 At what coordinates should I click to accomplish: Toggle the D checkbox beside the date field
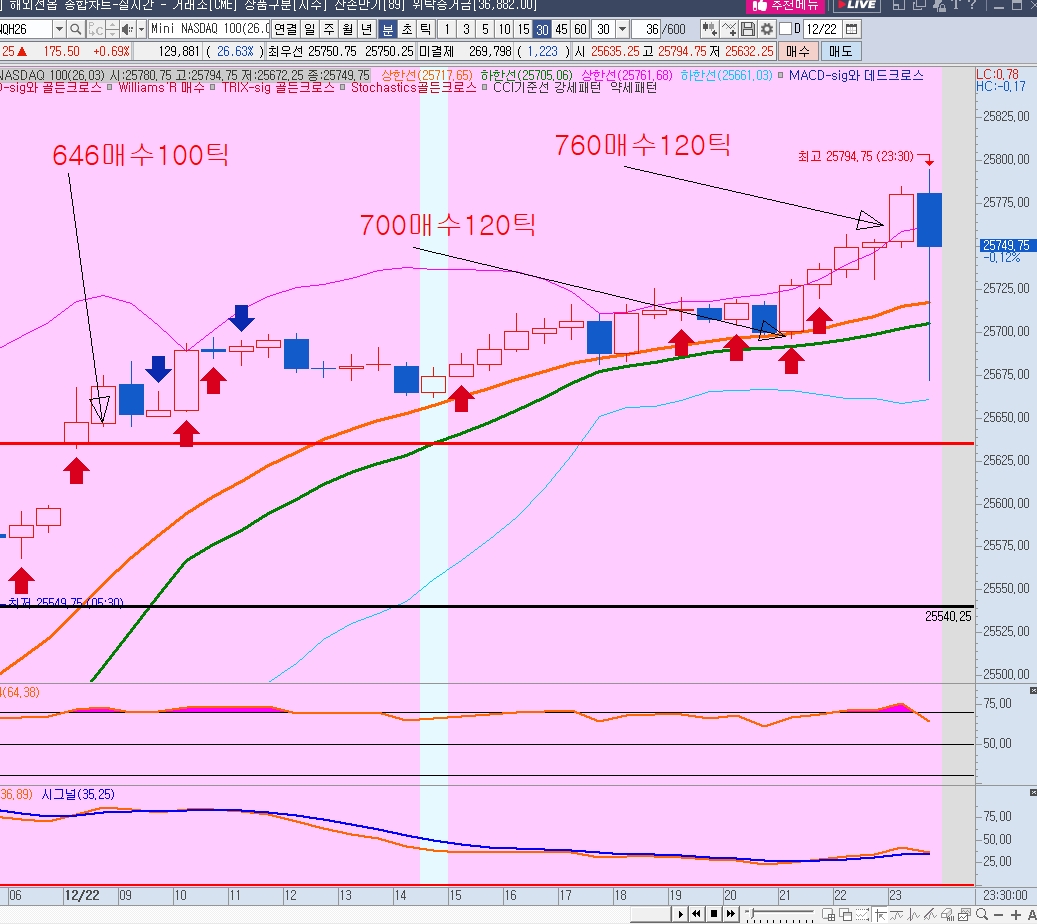click(x=785, y=30)
